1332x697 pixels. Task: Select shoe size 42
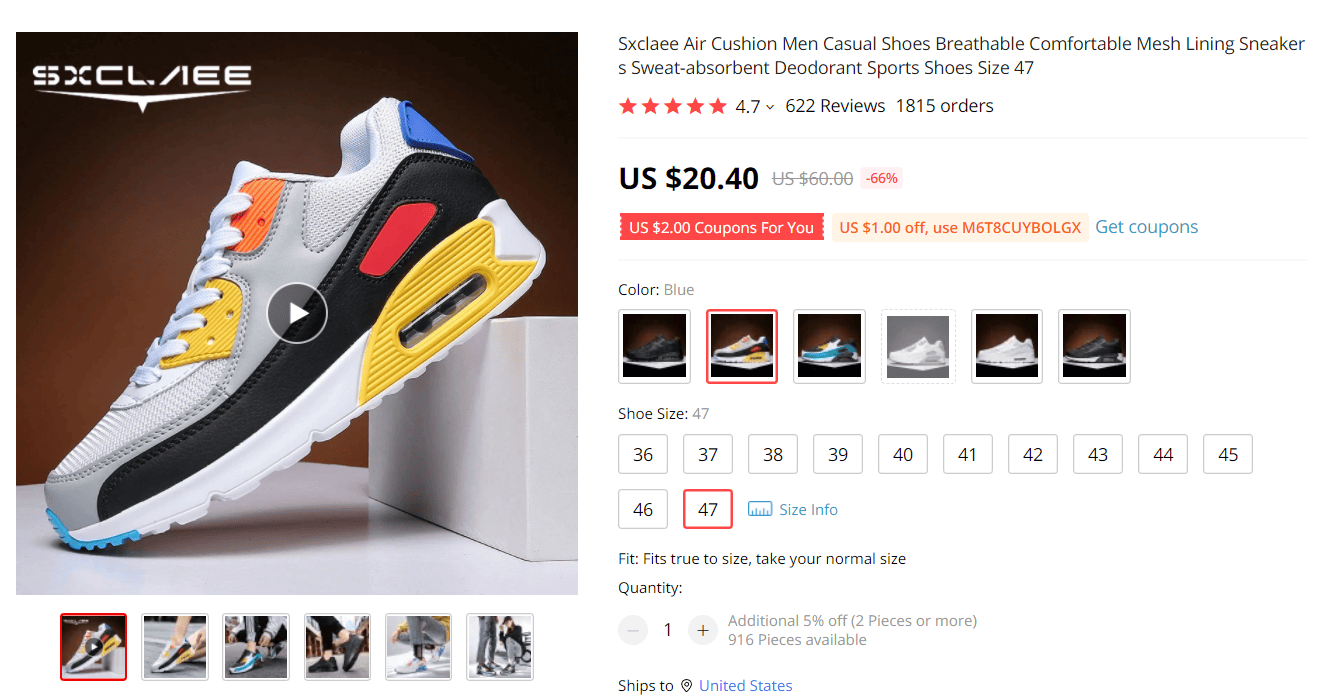coord(1033,454)
